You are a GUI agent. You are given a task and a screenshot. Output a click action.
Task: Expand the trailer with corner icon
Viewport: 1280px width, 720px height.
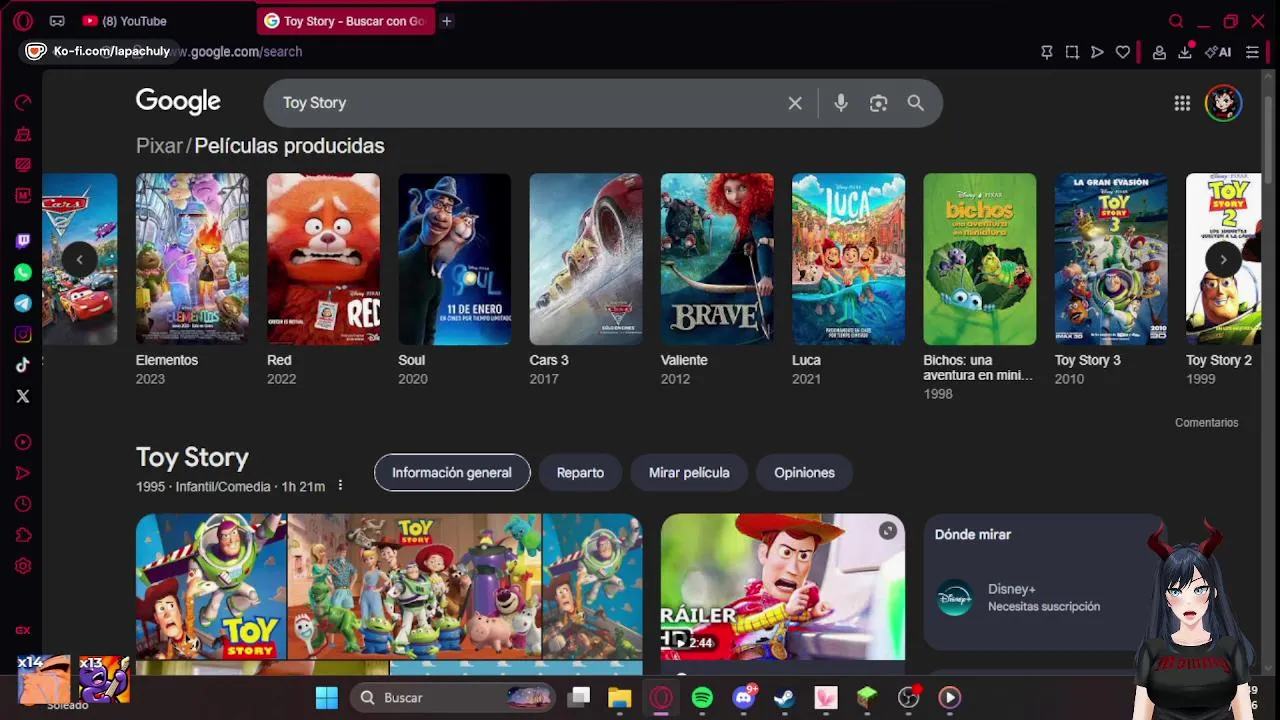coord(887,531)
